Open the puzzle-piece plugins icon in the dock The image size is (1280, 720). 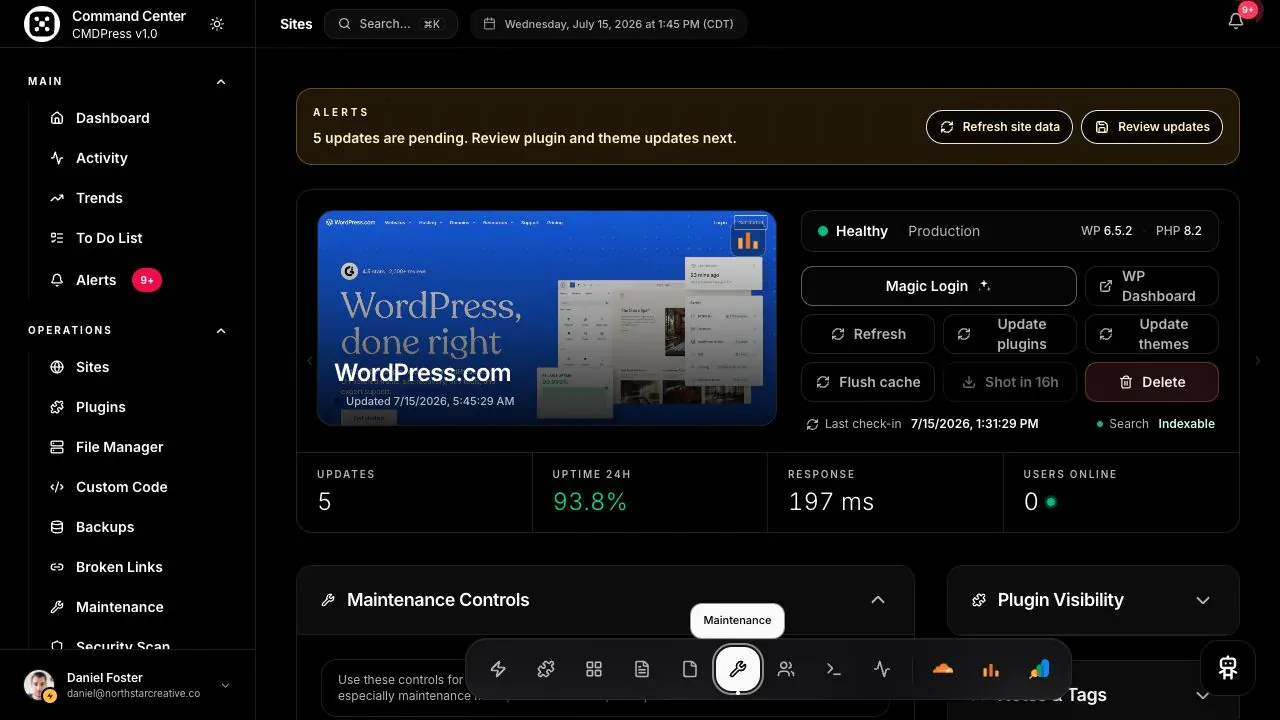pos(546,669)
